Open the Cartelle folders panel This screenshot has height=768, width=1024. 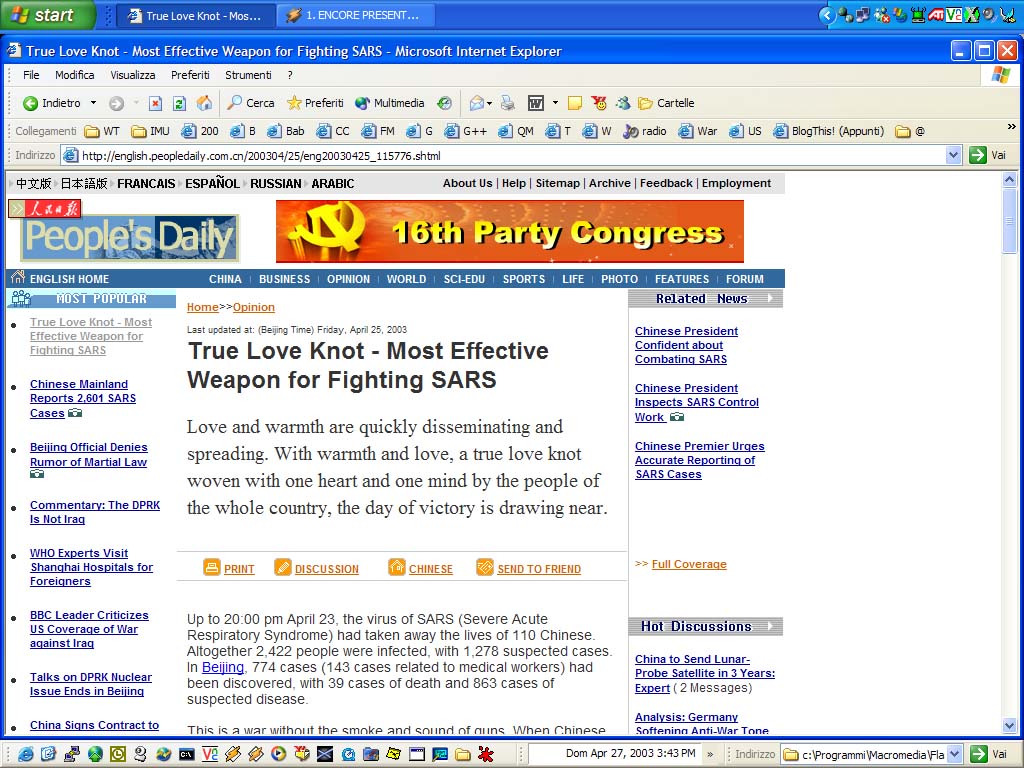pyautogui.click(x=666, y=103)
